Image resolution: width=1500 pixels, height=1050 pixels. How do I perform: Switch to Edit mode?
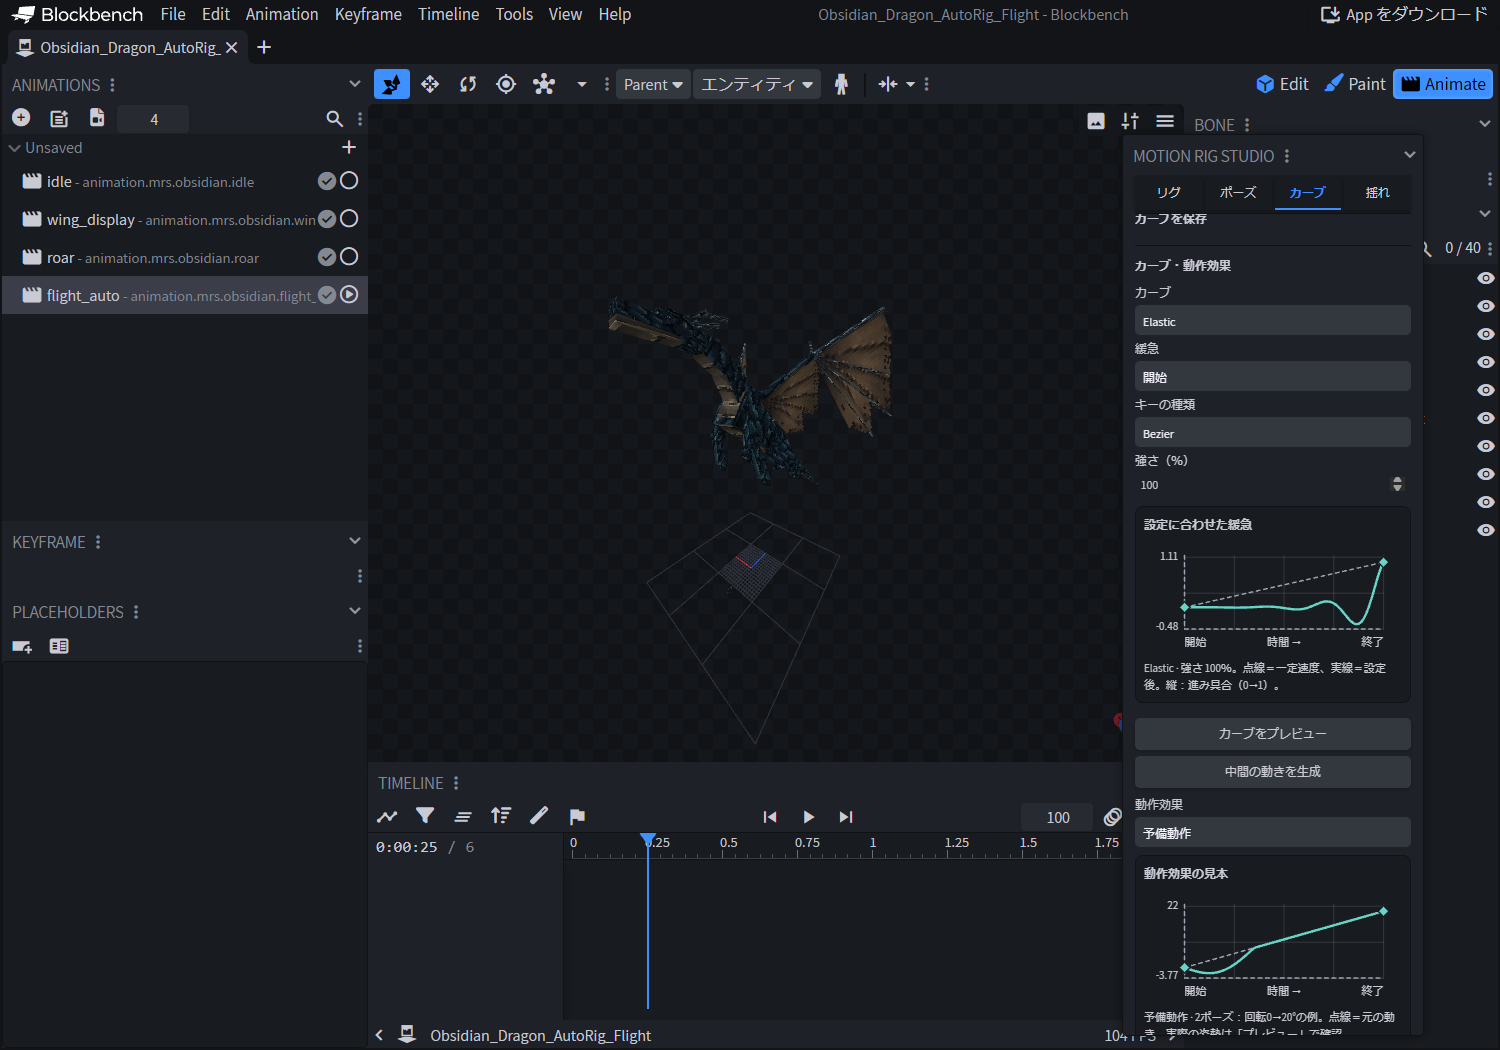pos(1282,84)
